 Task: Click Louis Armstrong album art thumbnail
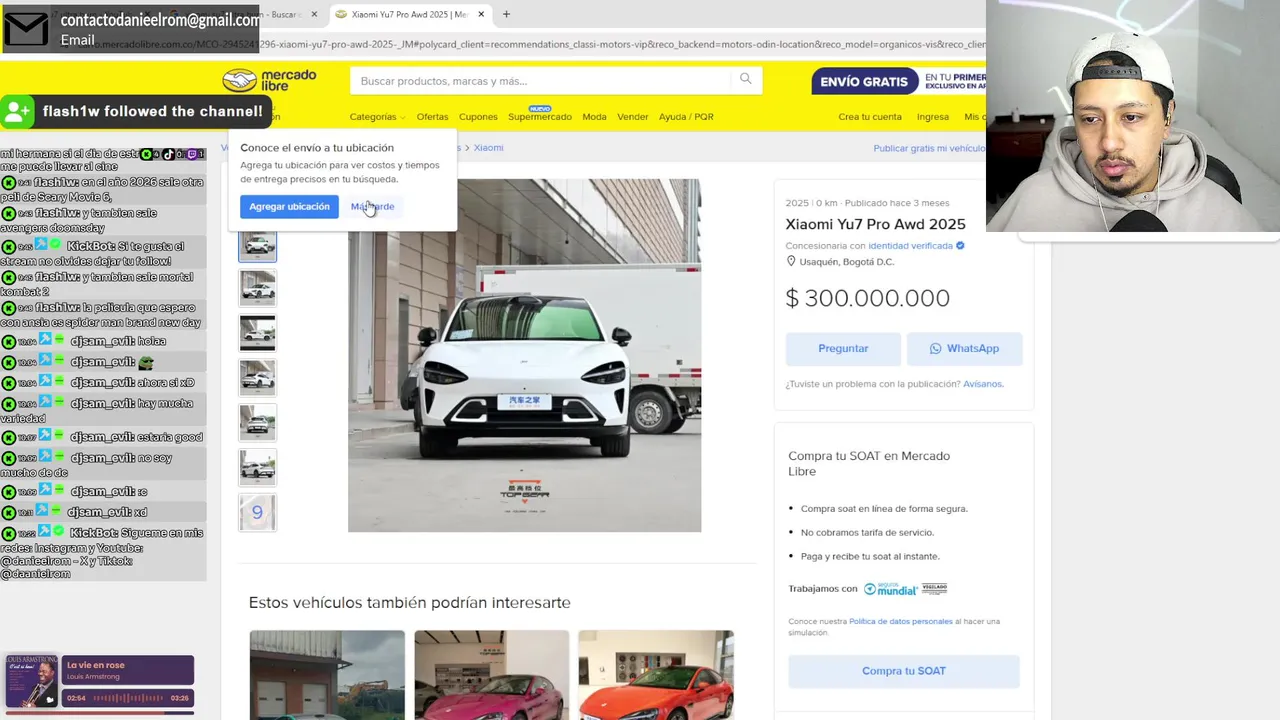[x=31, y=682]
